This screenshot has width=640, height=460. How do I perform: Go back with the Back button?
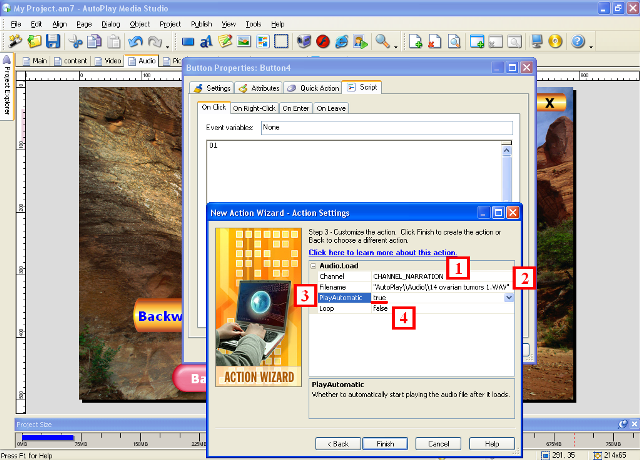point(338,443)
